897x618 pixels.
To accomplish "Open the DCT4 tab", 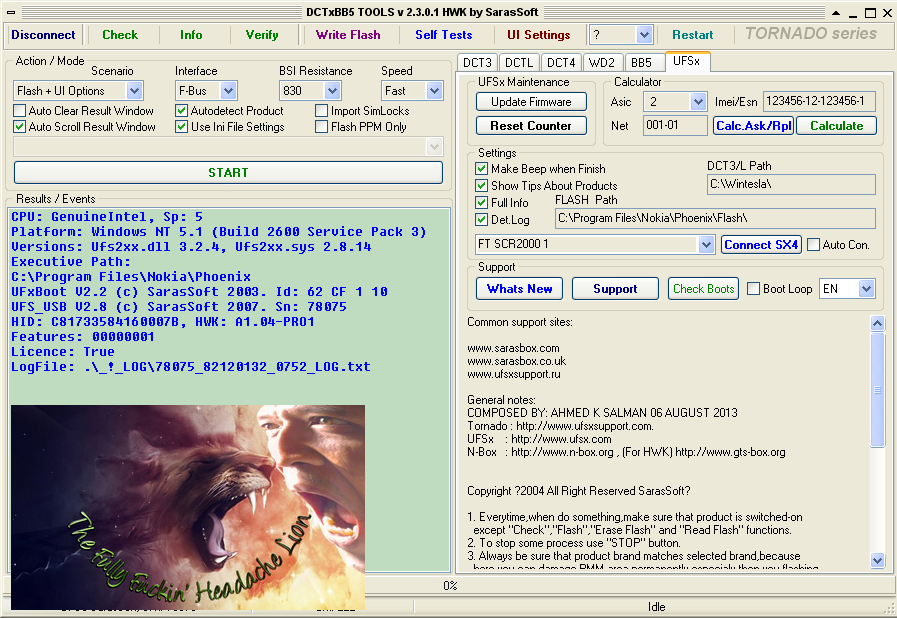I will click(561, 62).
